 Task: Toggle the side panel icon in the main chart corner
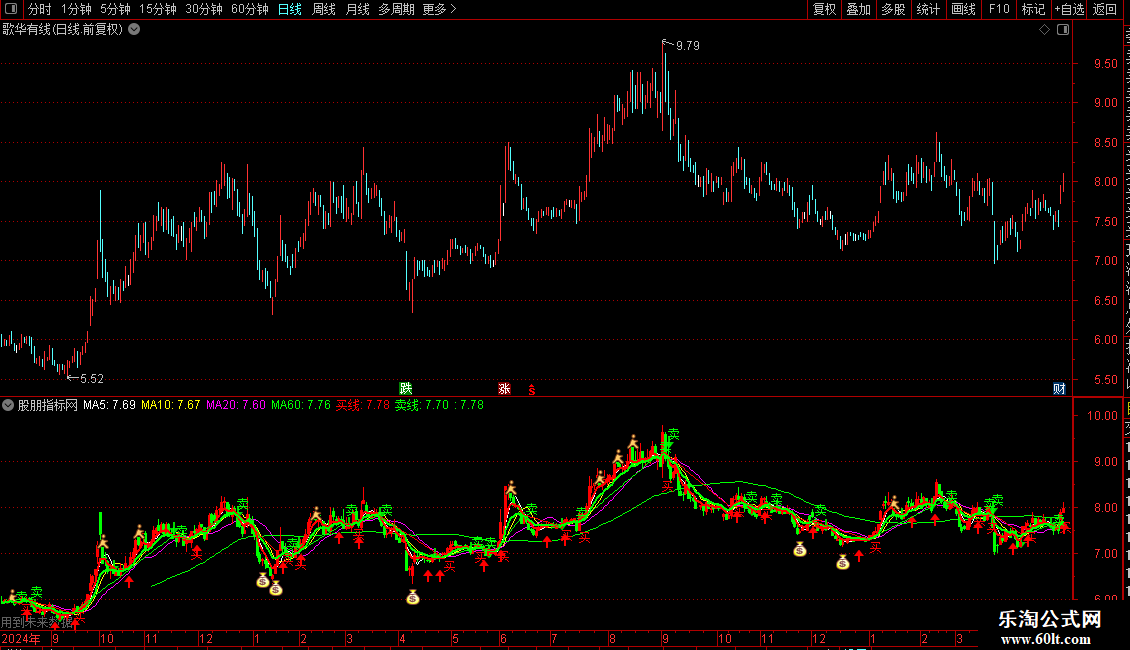[x=1063, y=30]
